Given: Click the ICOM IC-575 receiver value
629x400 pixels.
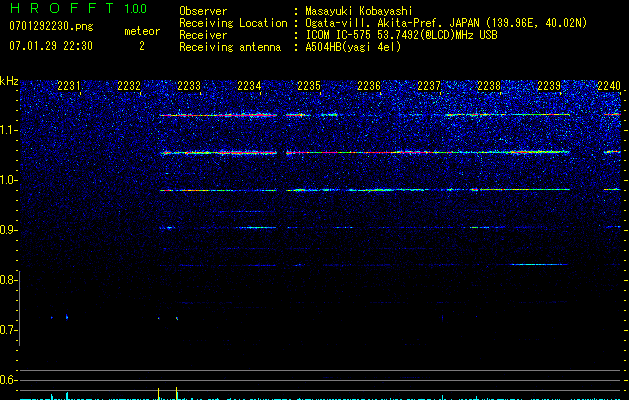Looking at the screenshot, I should pyautogui.click(x=401, y=35).
